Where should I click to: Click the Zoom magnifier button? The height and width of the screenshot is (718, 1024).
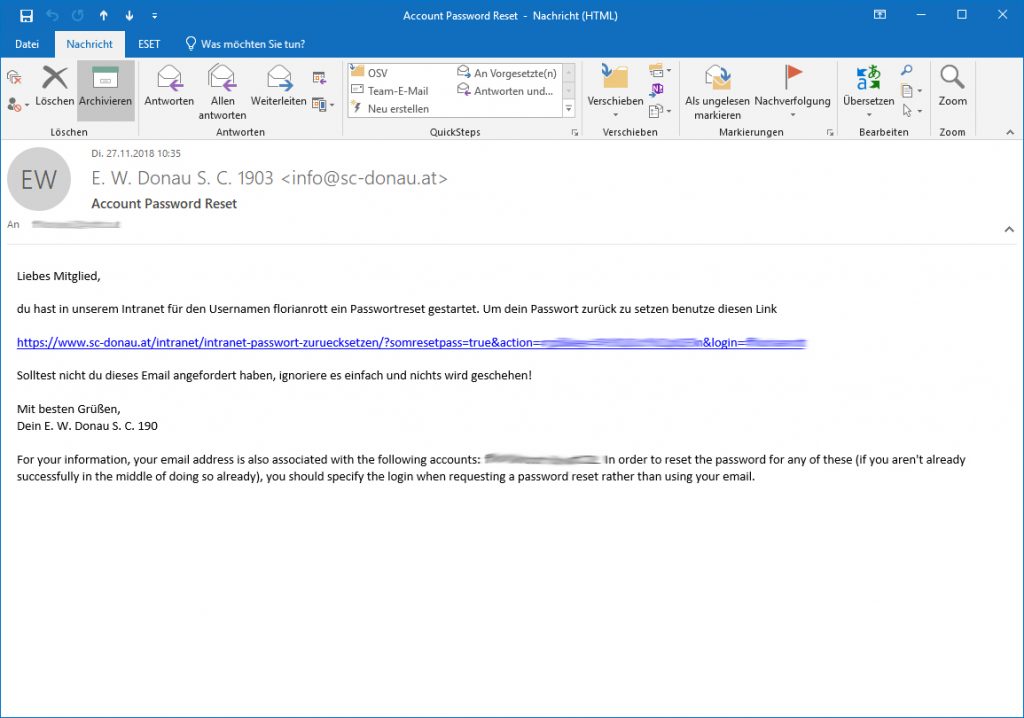[952, 87]
